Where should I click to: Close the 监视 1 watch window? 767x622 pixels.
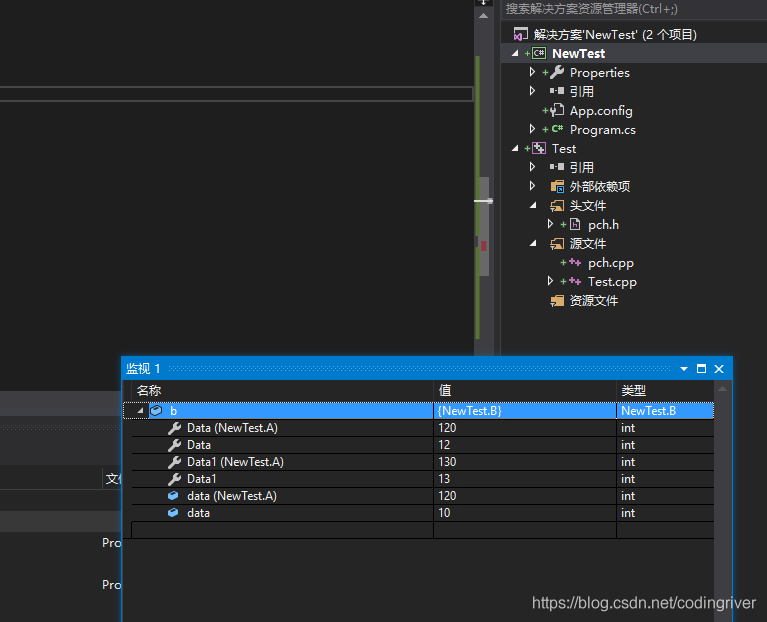tap(719, 369)
